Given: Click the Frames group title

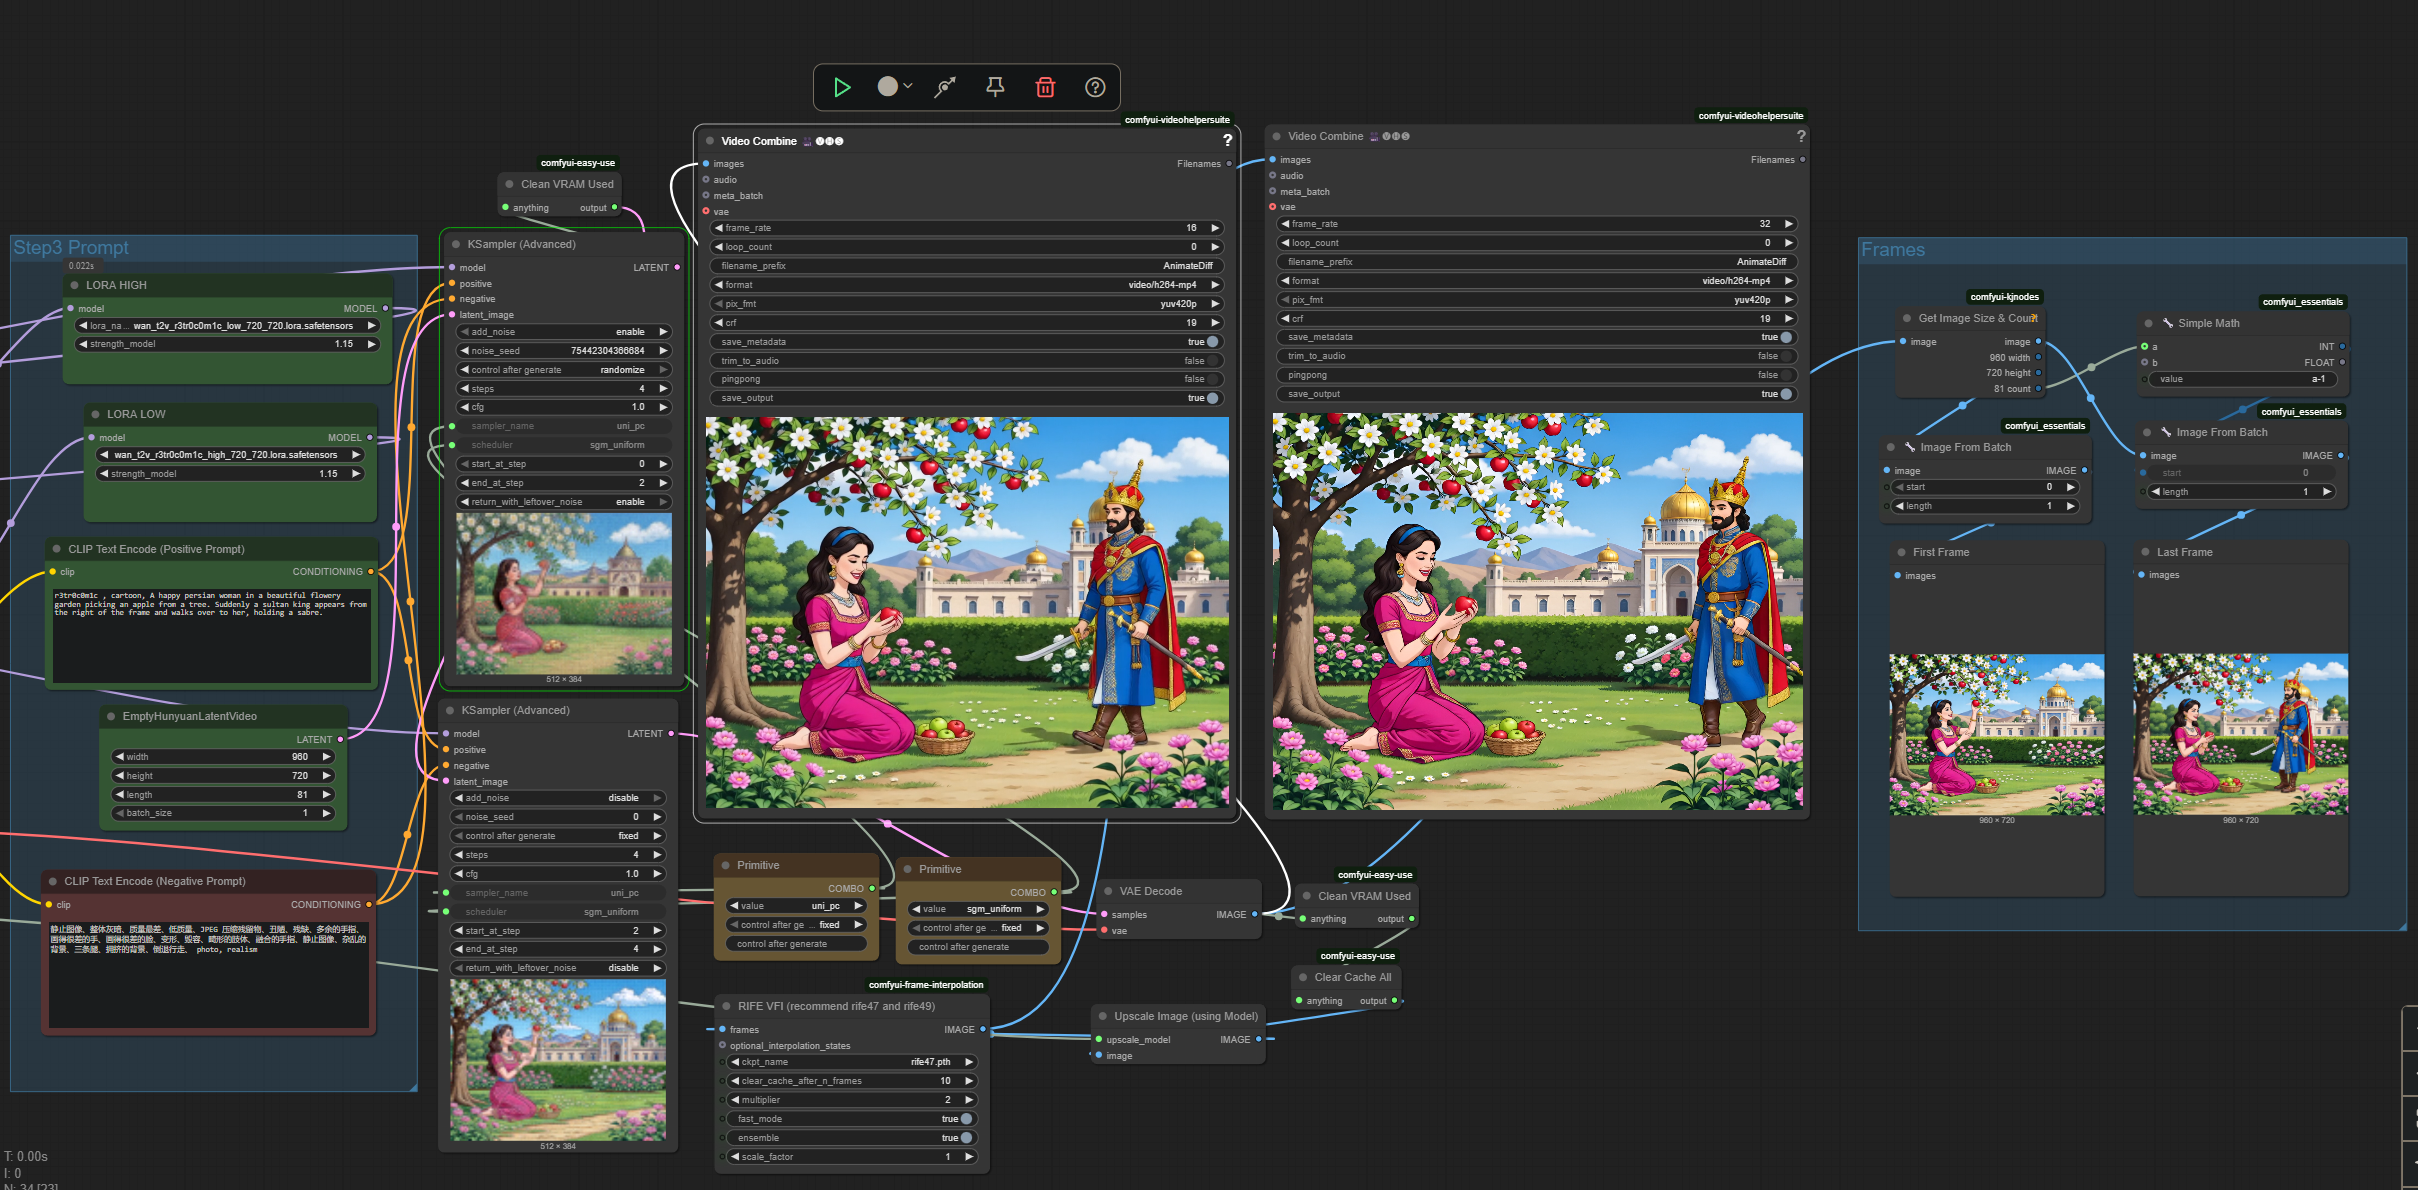Looking at the screenshot, I should click(1892, 250).
